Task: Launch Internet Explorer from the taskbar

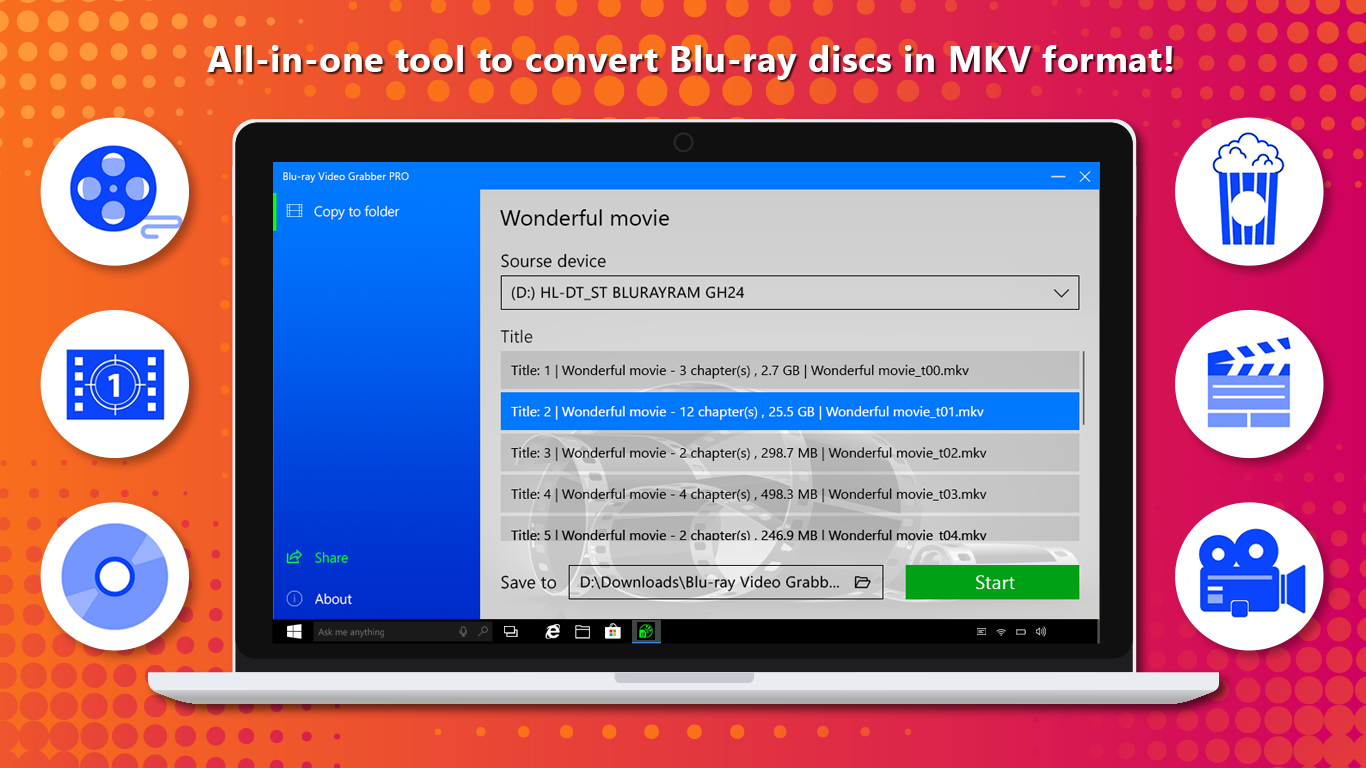Action: [553, 631]
